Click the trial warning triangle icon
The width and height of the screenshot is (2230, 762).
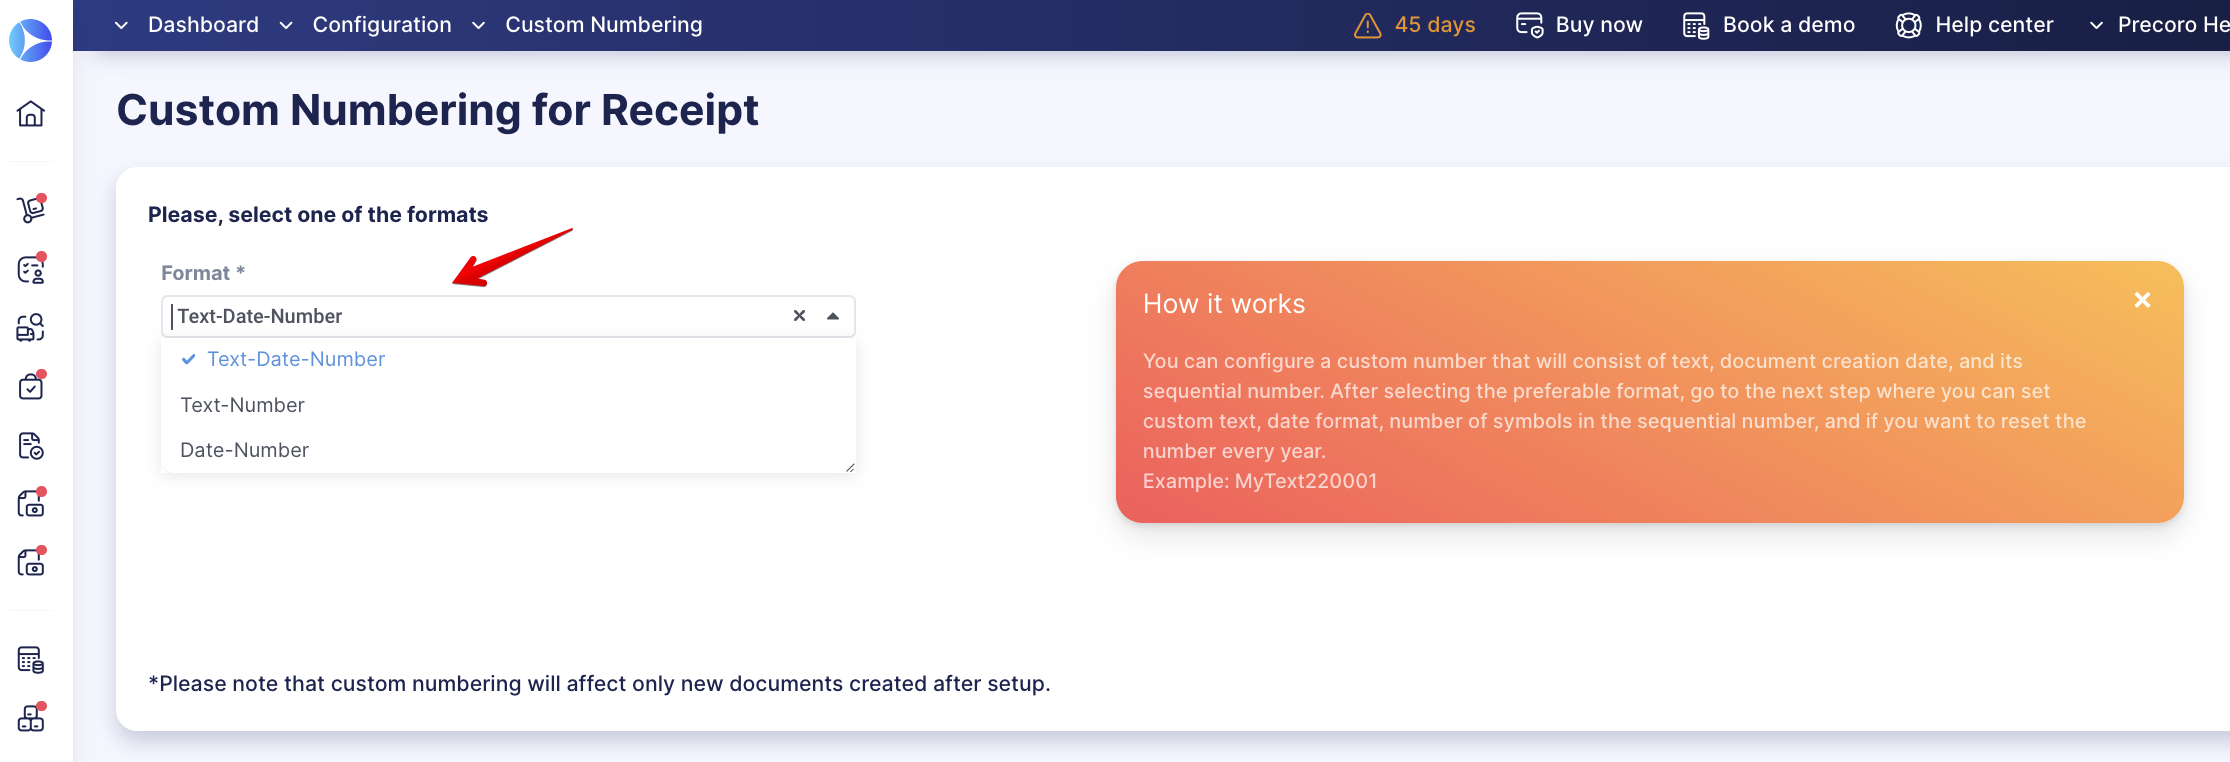coord(1367,25)
